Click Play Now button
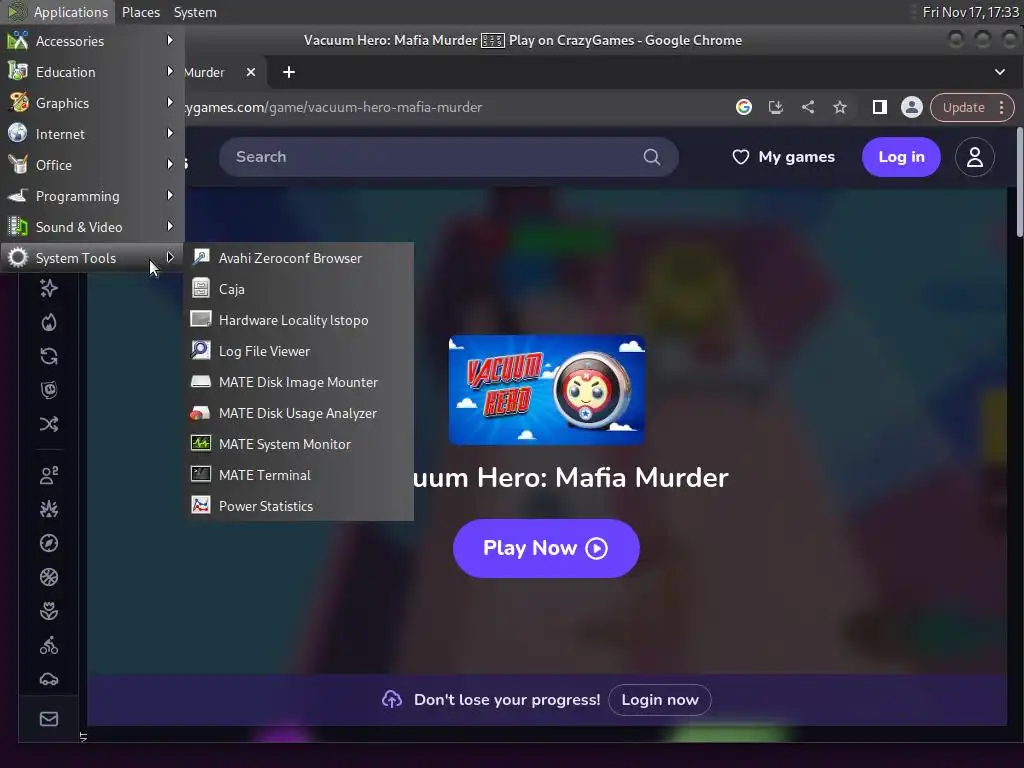1024x768 pixels. [x=546, y=548]
